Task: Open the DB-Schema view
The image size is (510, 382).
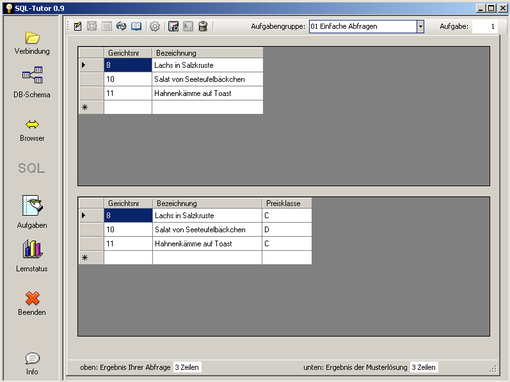Action: (32, 75)
